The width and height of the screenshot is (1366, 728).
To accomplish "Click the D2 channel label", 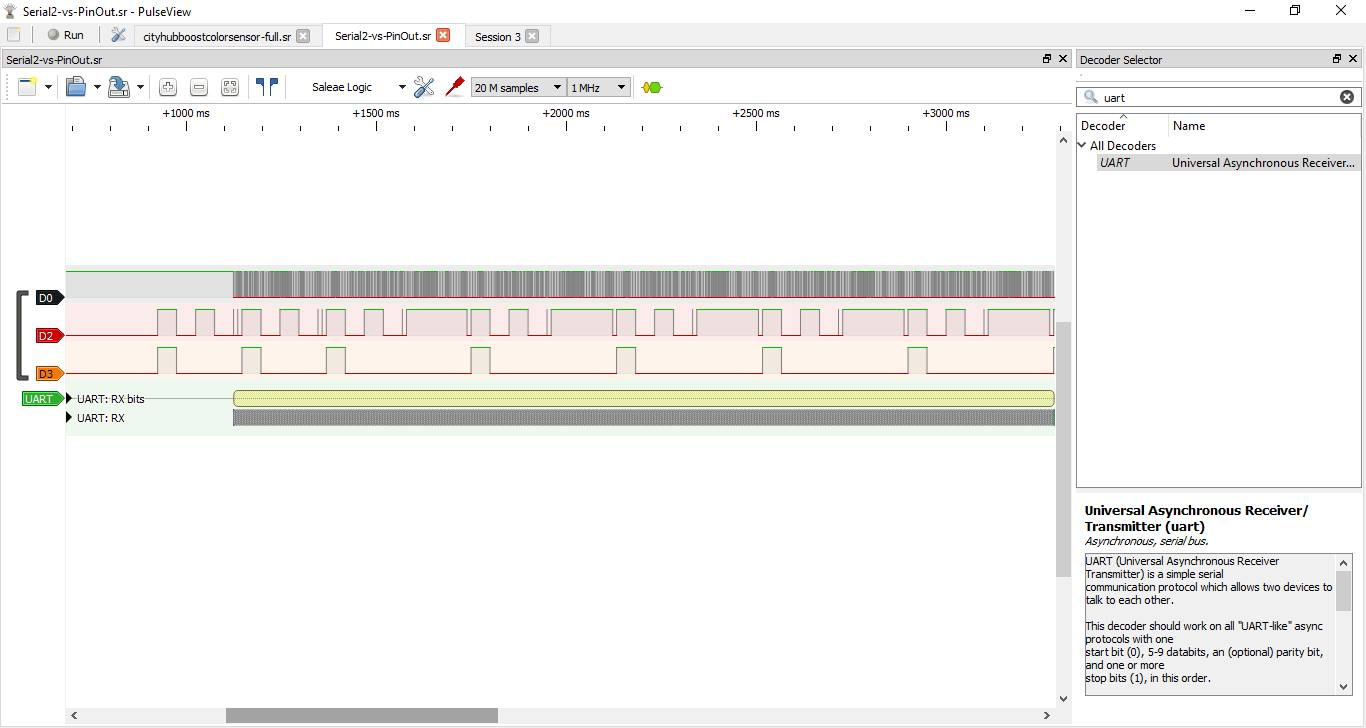I will click(46, 335).
